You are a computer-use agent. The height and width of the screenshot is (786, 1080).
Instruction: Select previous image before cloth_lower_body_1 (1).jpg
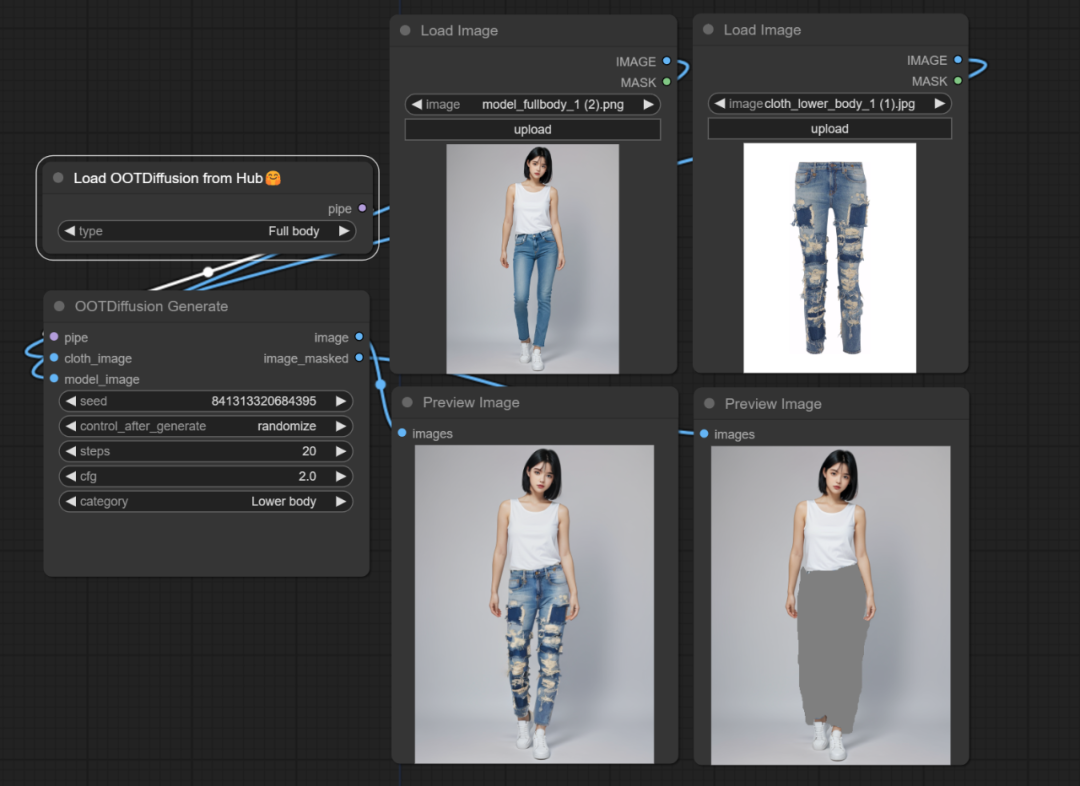(x=720, y=103)
